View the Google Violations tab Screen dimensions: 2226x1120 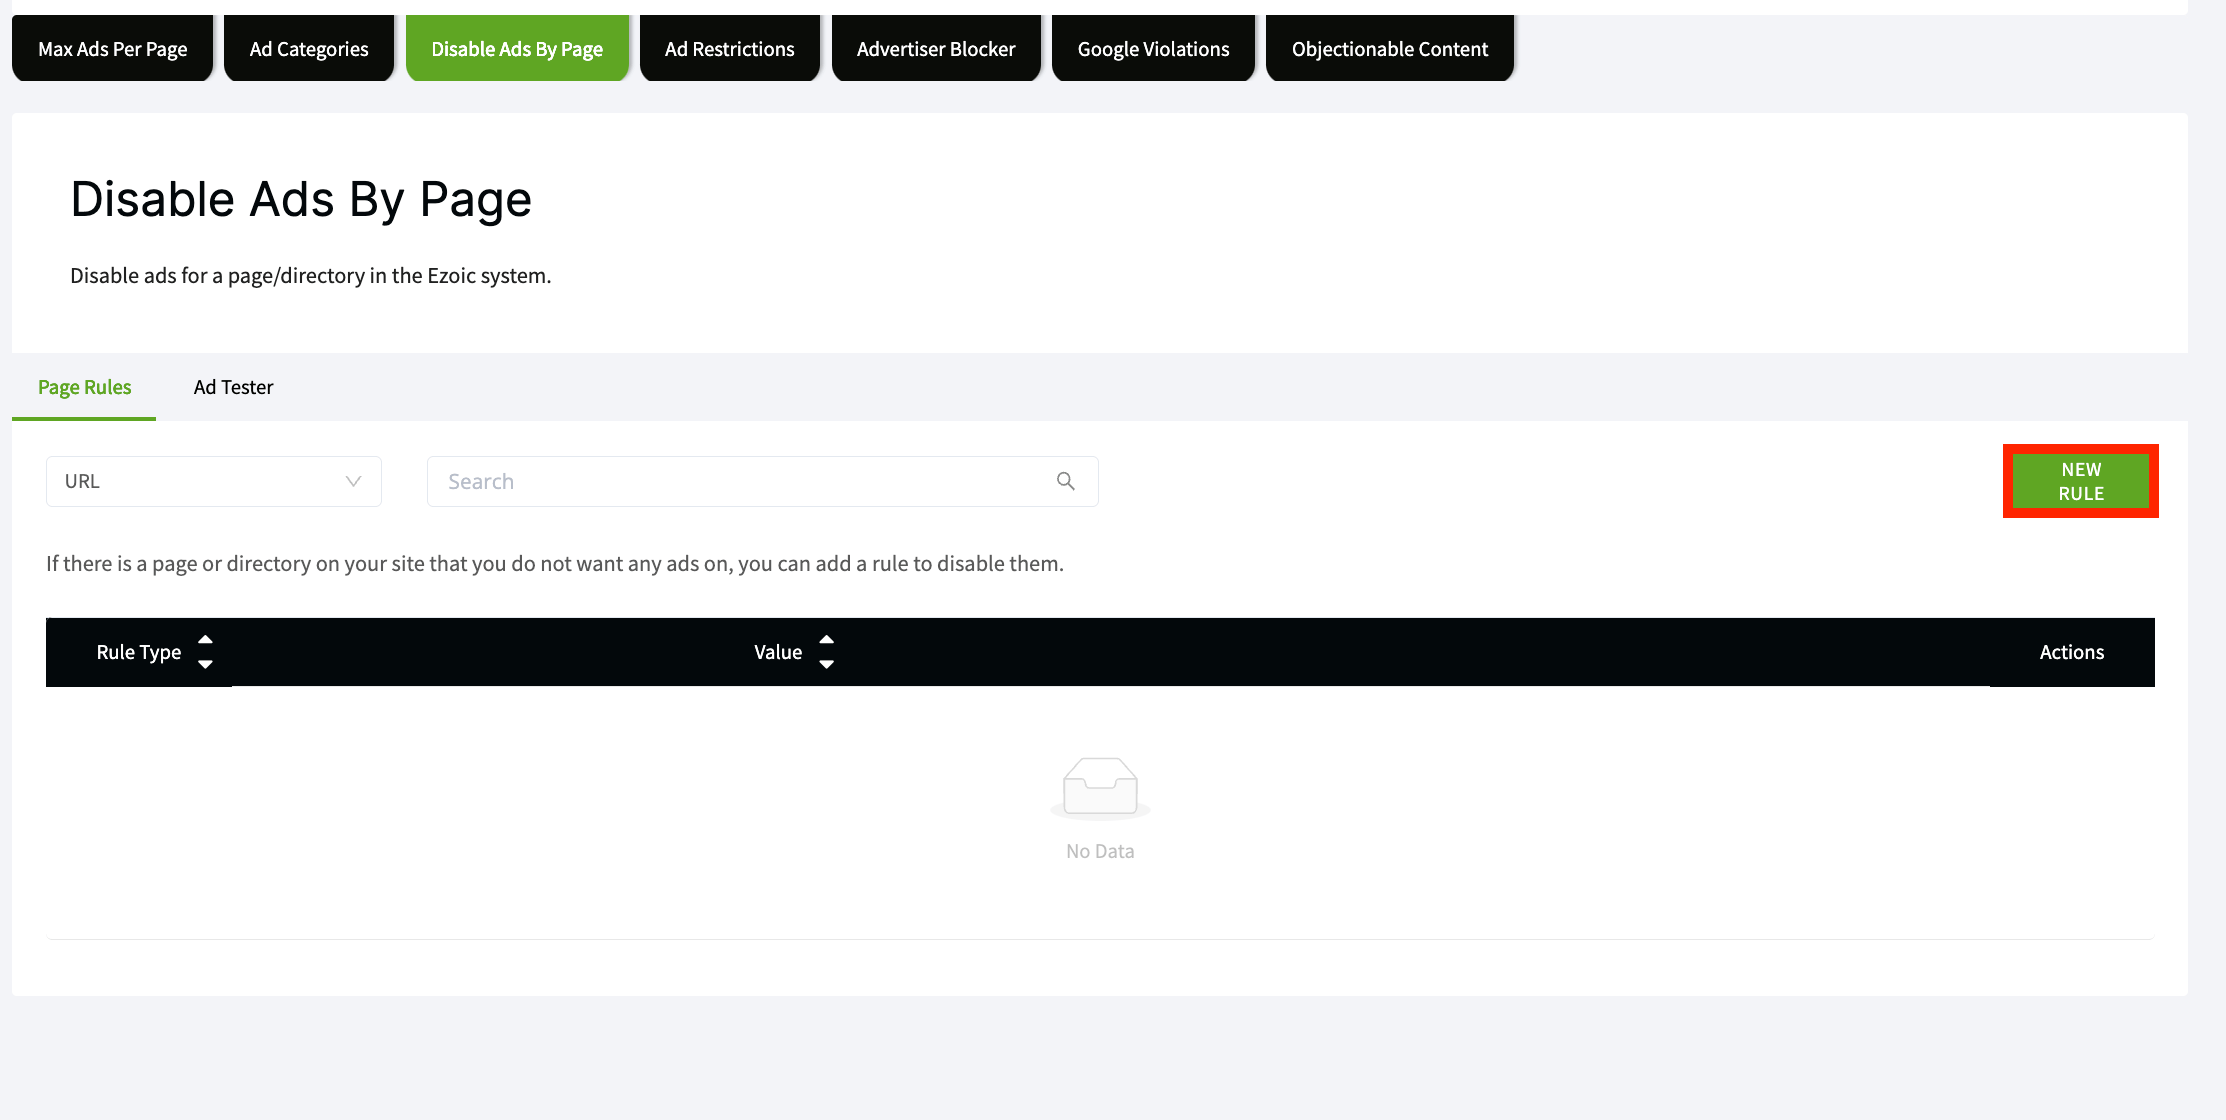tap(1153, 48)
